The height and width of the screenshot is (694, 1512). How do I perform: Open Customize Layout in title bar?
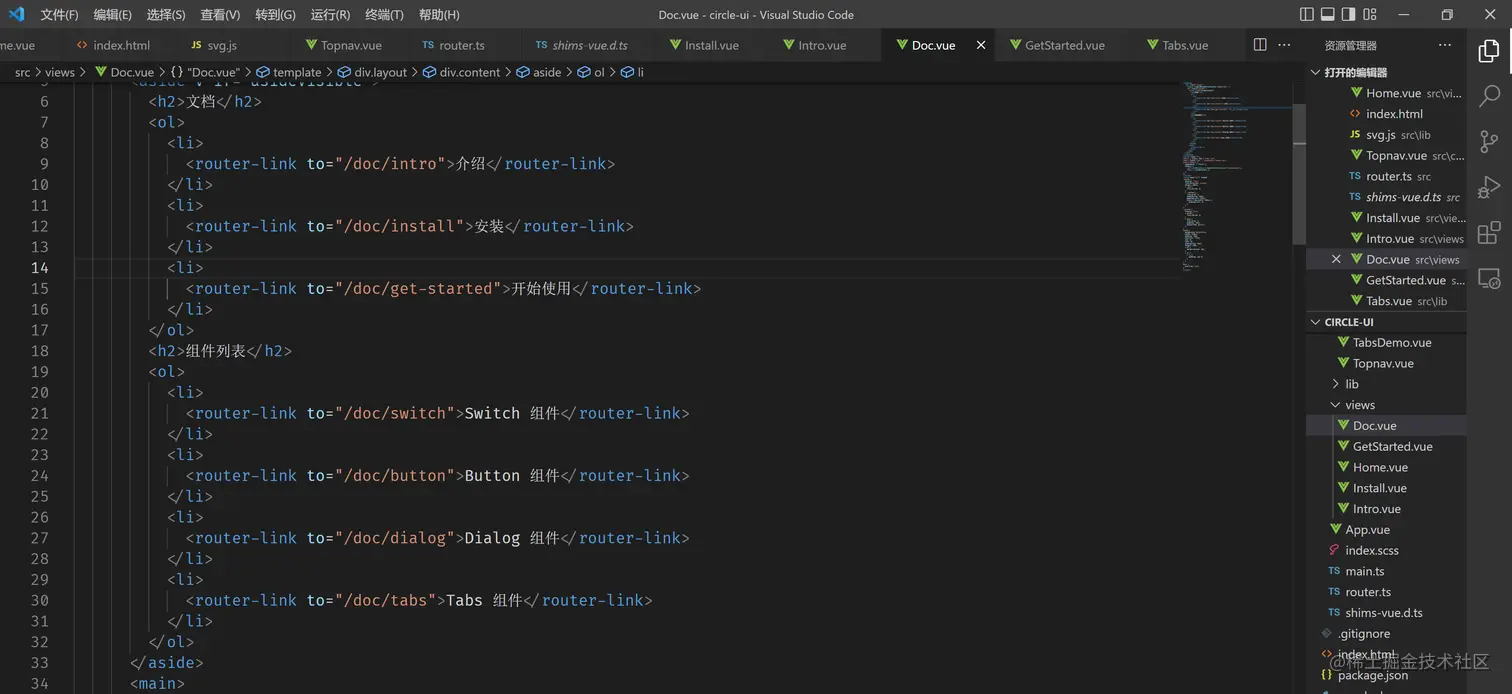[1370, 14]
